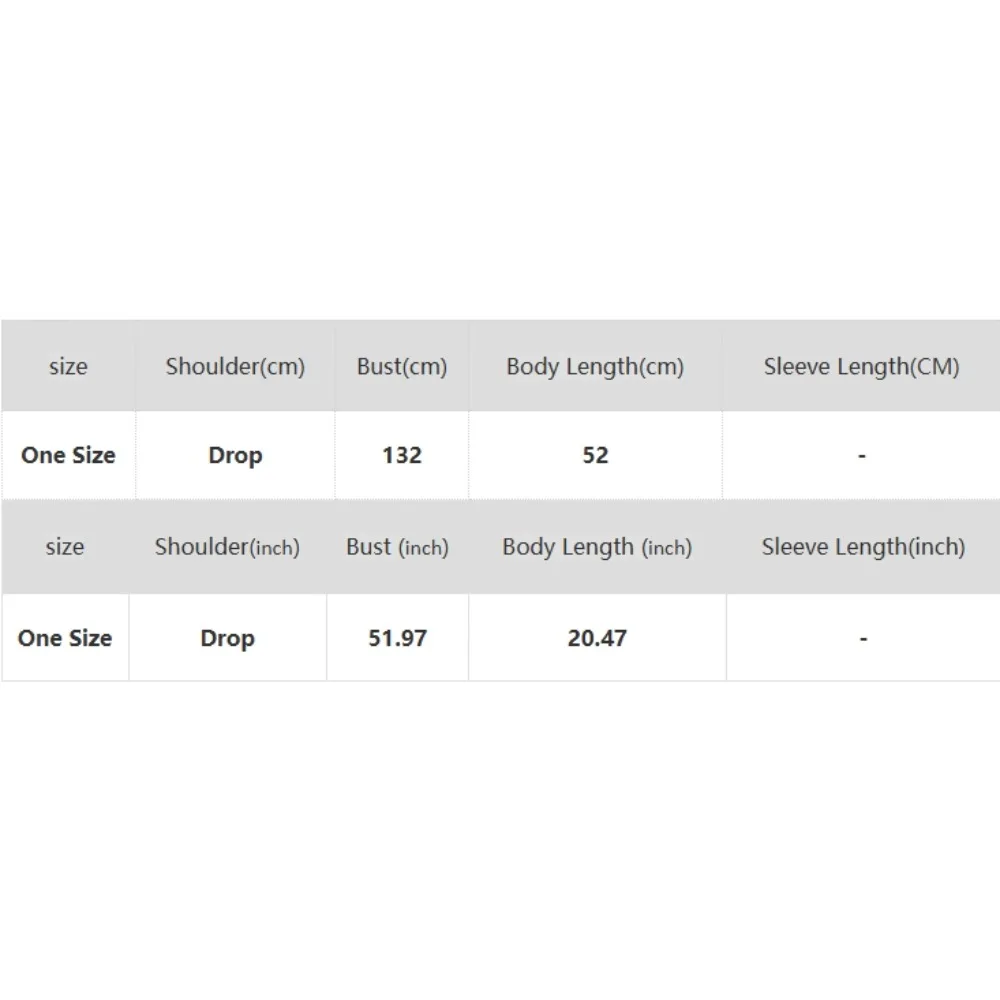Click the bust value 132
The width and height of the screenshot is (1000, 1000).
(402, 455)
